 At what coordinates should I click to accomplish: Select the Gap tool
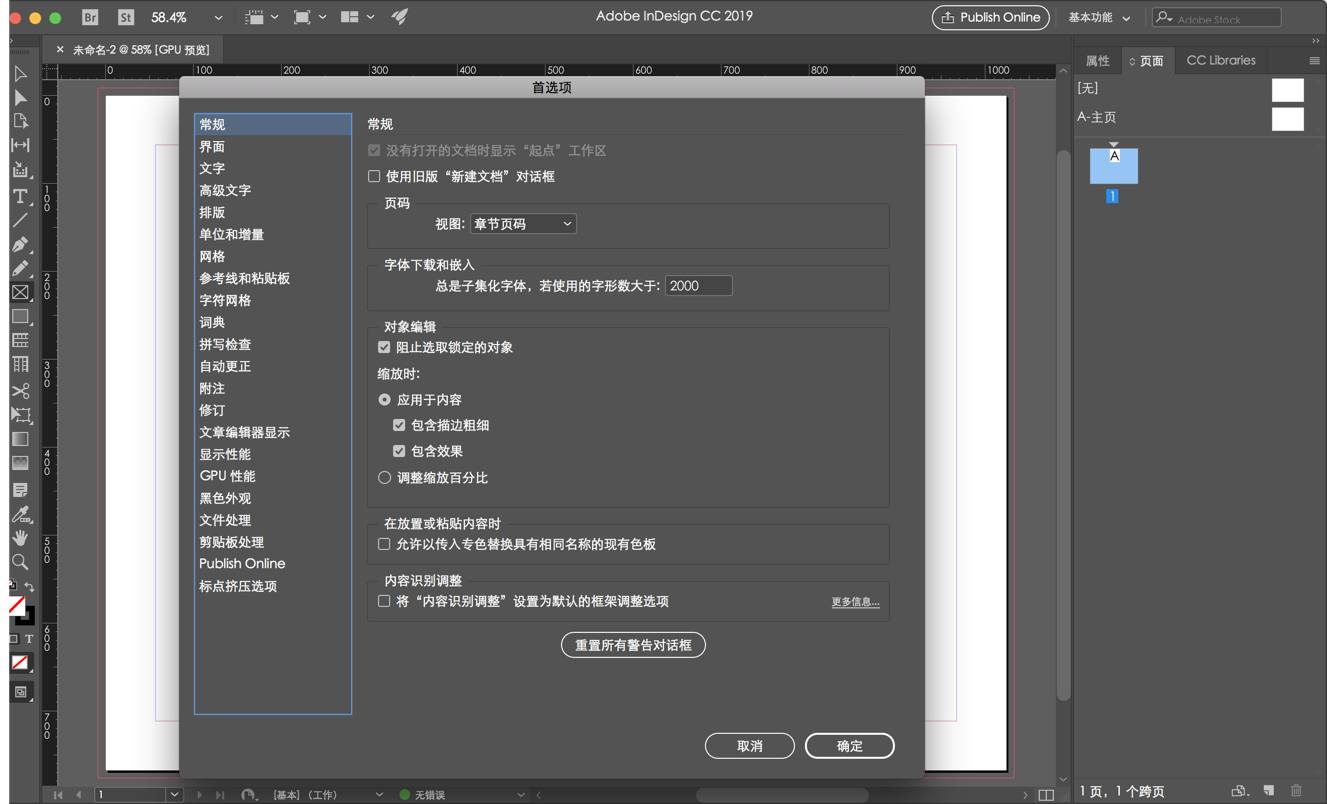point(20,146)
